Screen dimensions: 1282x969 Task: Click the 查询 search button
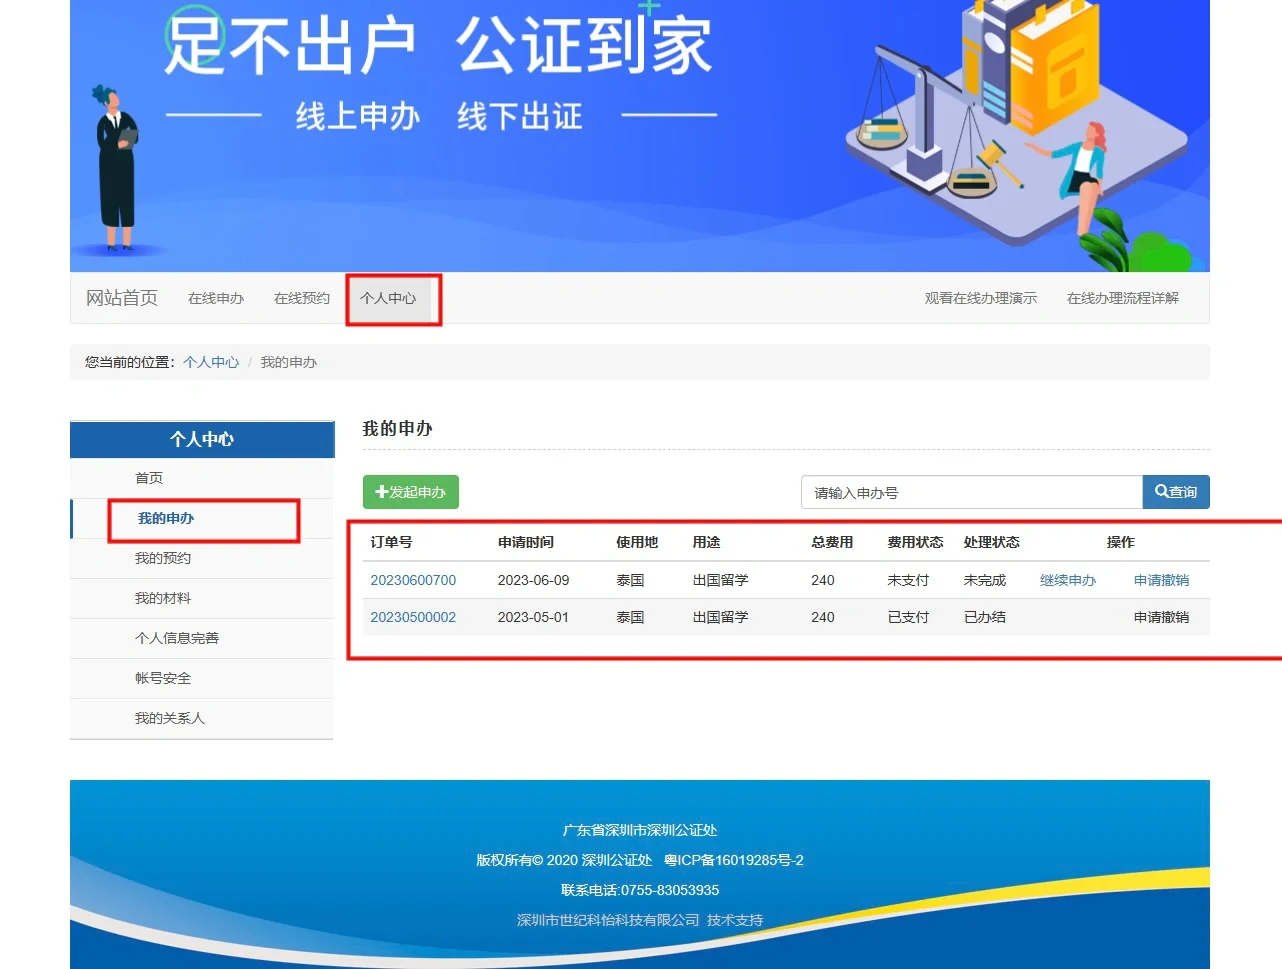coord(1175,492)
